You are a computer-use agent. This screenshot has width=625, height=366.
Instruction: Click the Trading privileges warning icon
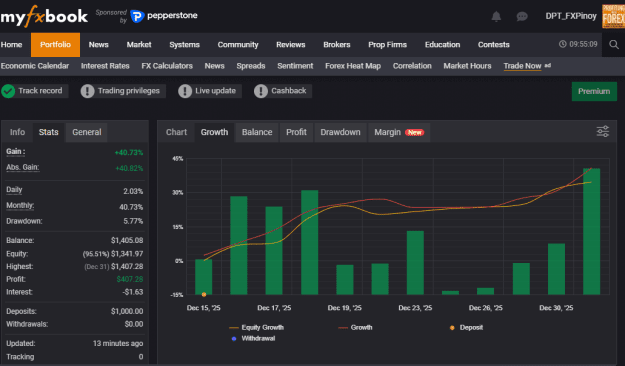(x=87, y=91)
